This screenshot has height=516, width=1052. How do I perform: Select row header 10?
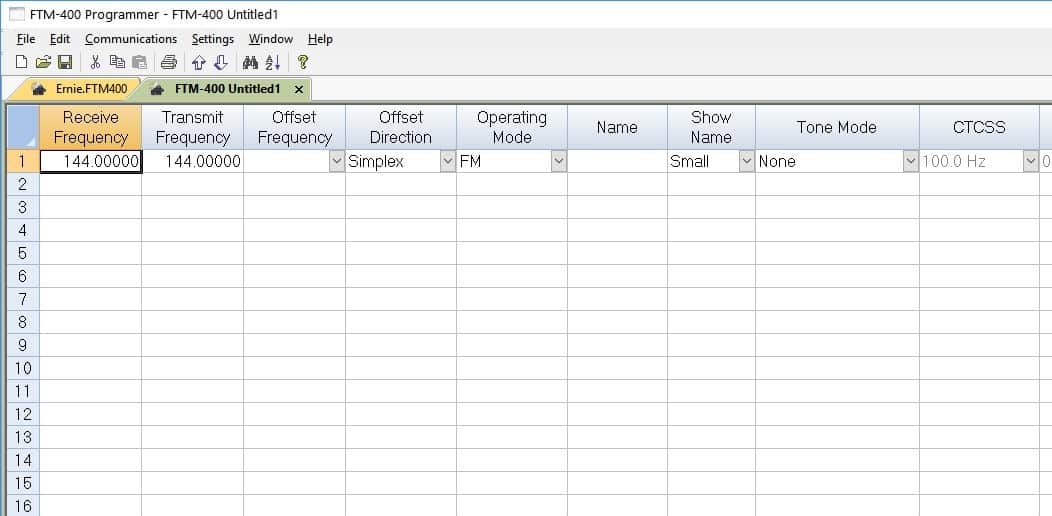coord(23,368)
